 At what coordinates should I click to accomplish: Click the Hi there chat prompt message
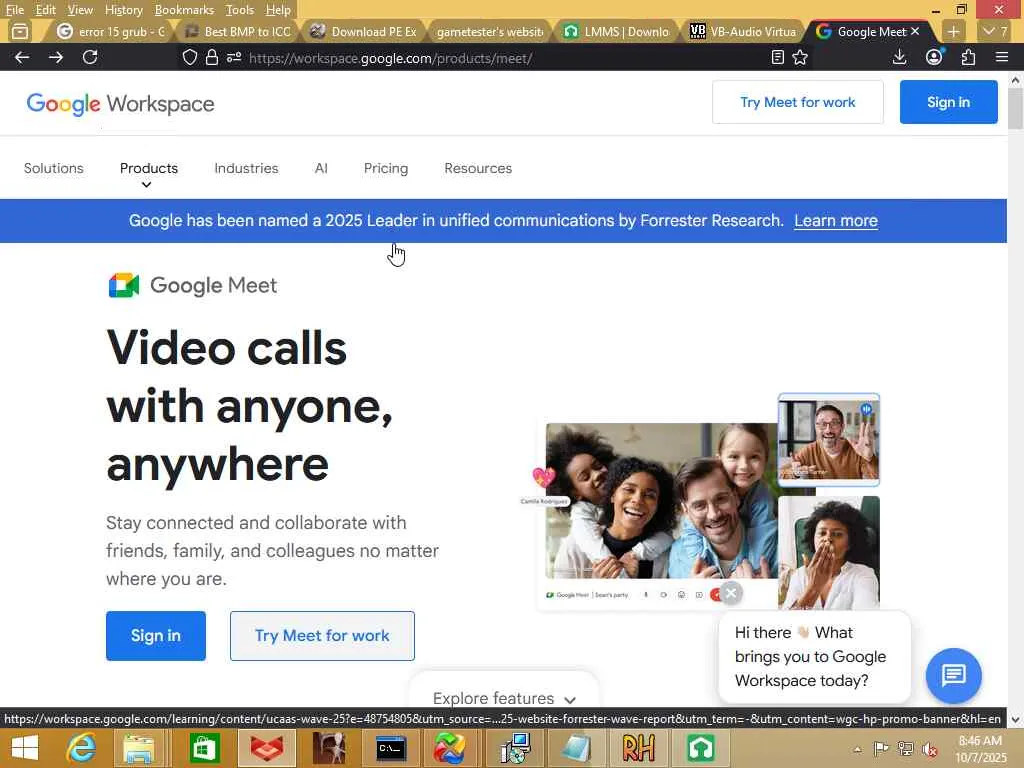pyautogui.click(x=814, y=656)
